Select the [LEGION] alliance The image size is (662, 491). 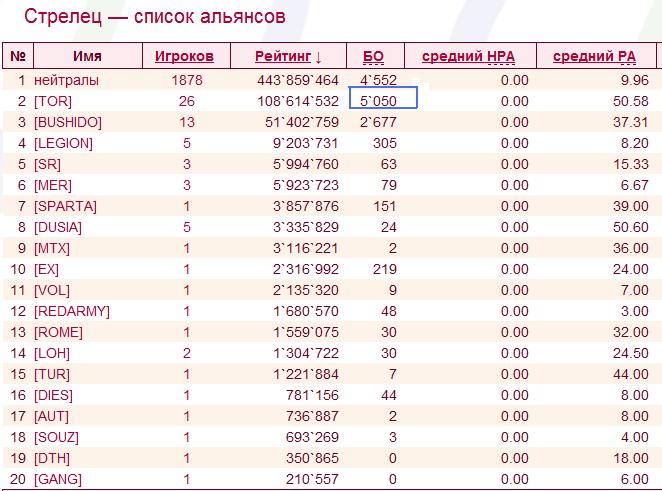[x=63, y=143]
